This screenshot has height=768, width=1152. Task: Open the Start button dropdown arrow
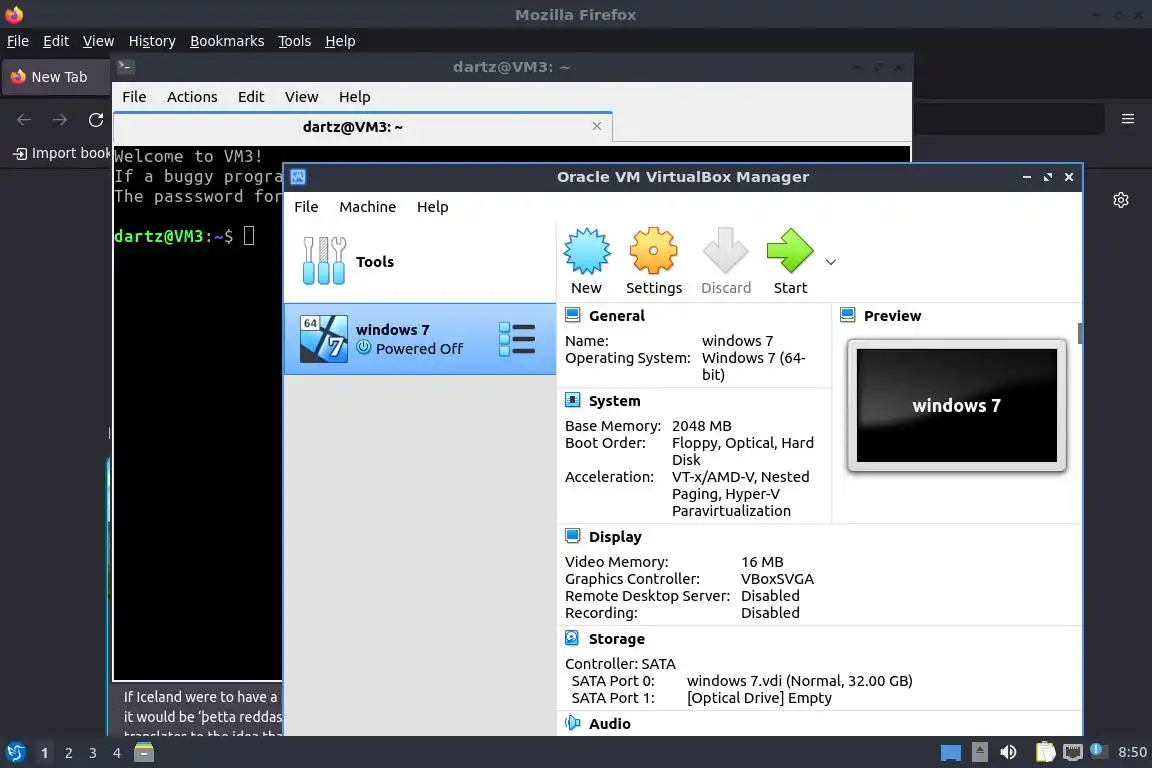[x=831, y=262]
